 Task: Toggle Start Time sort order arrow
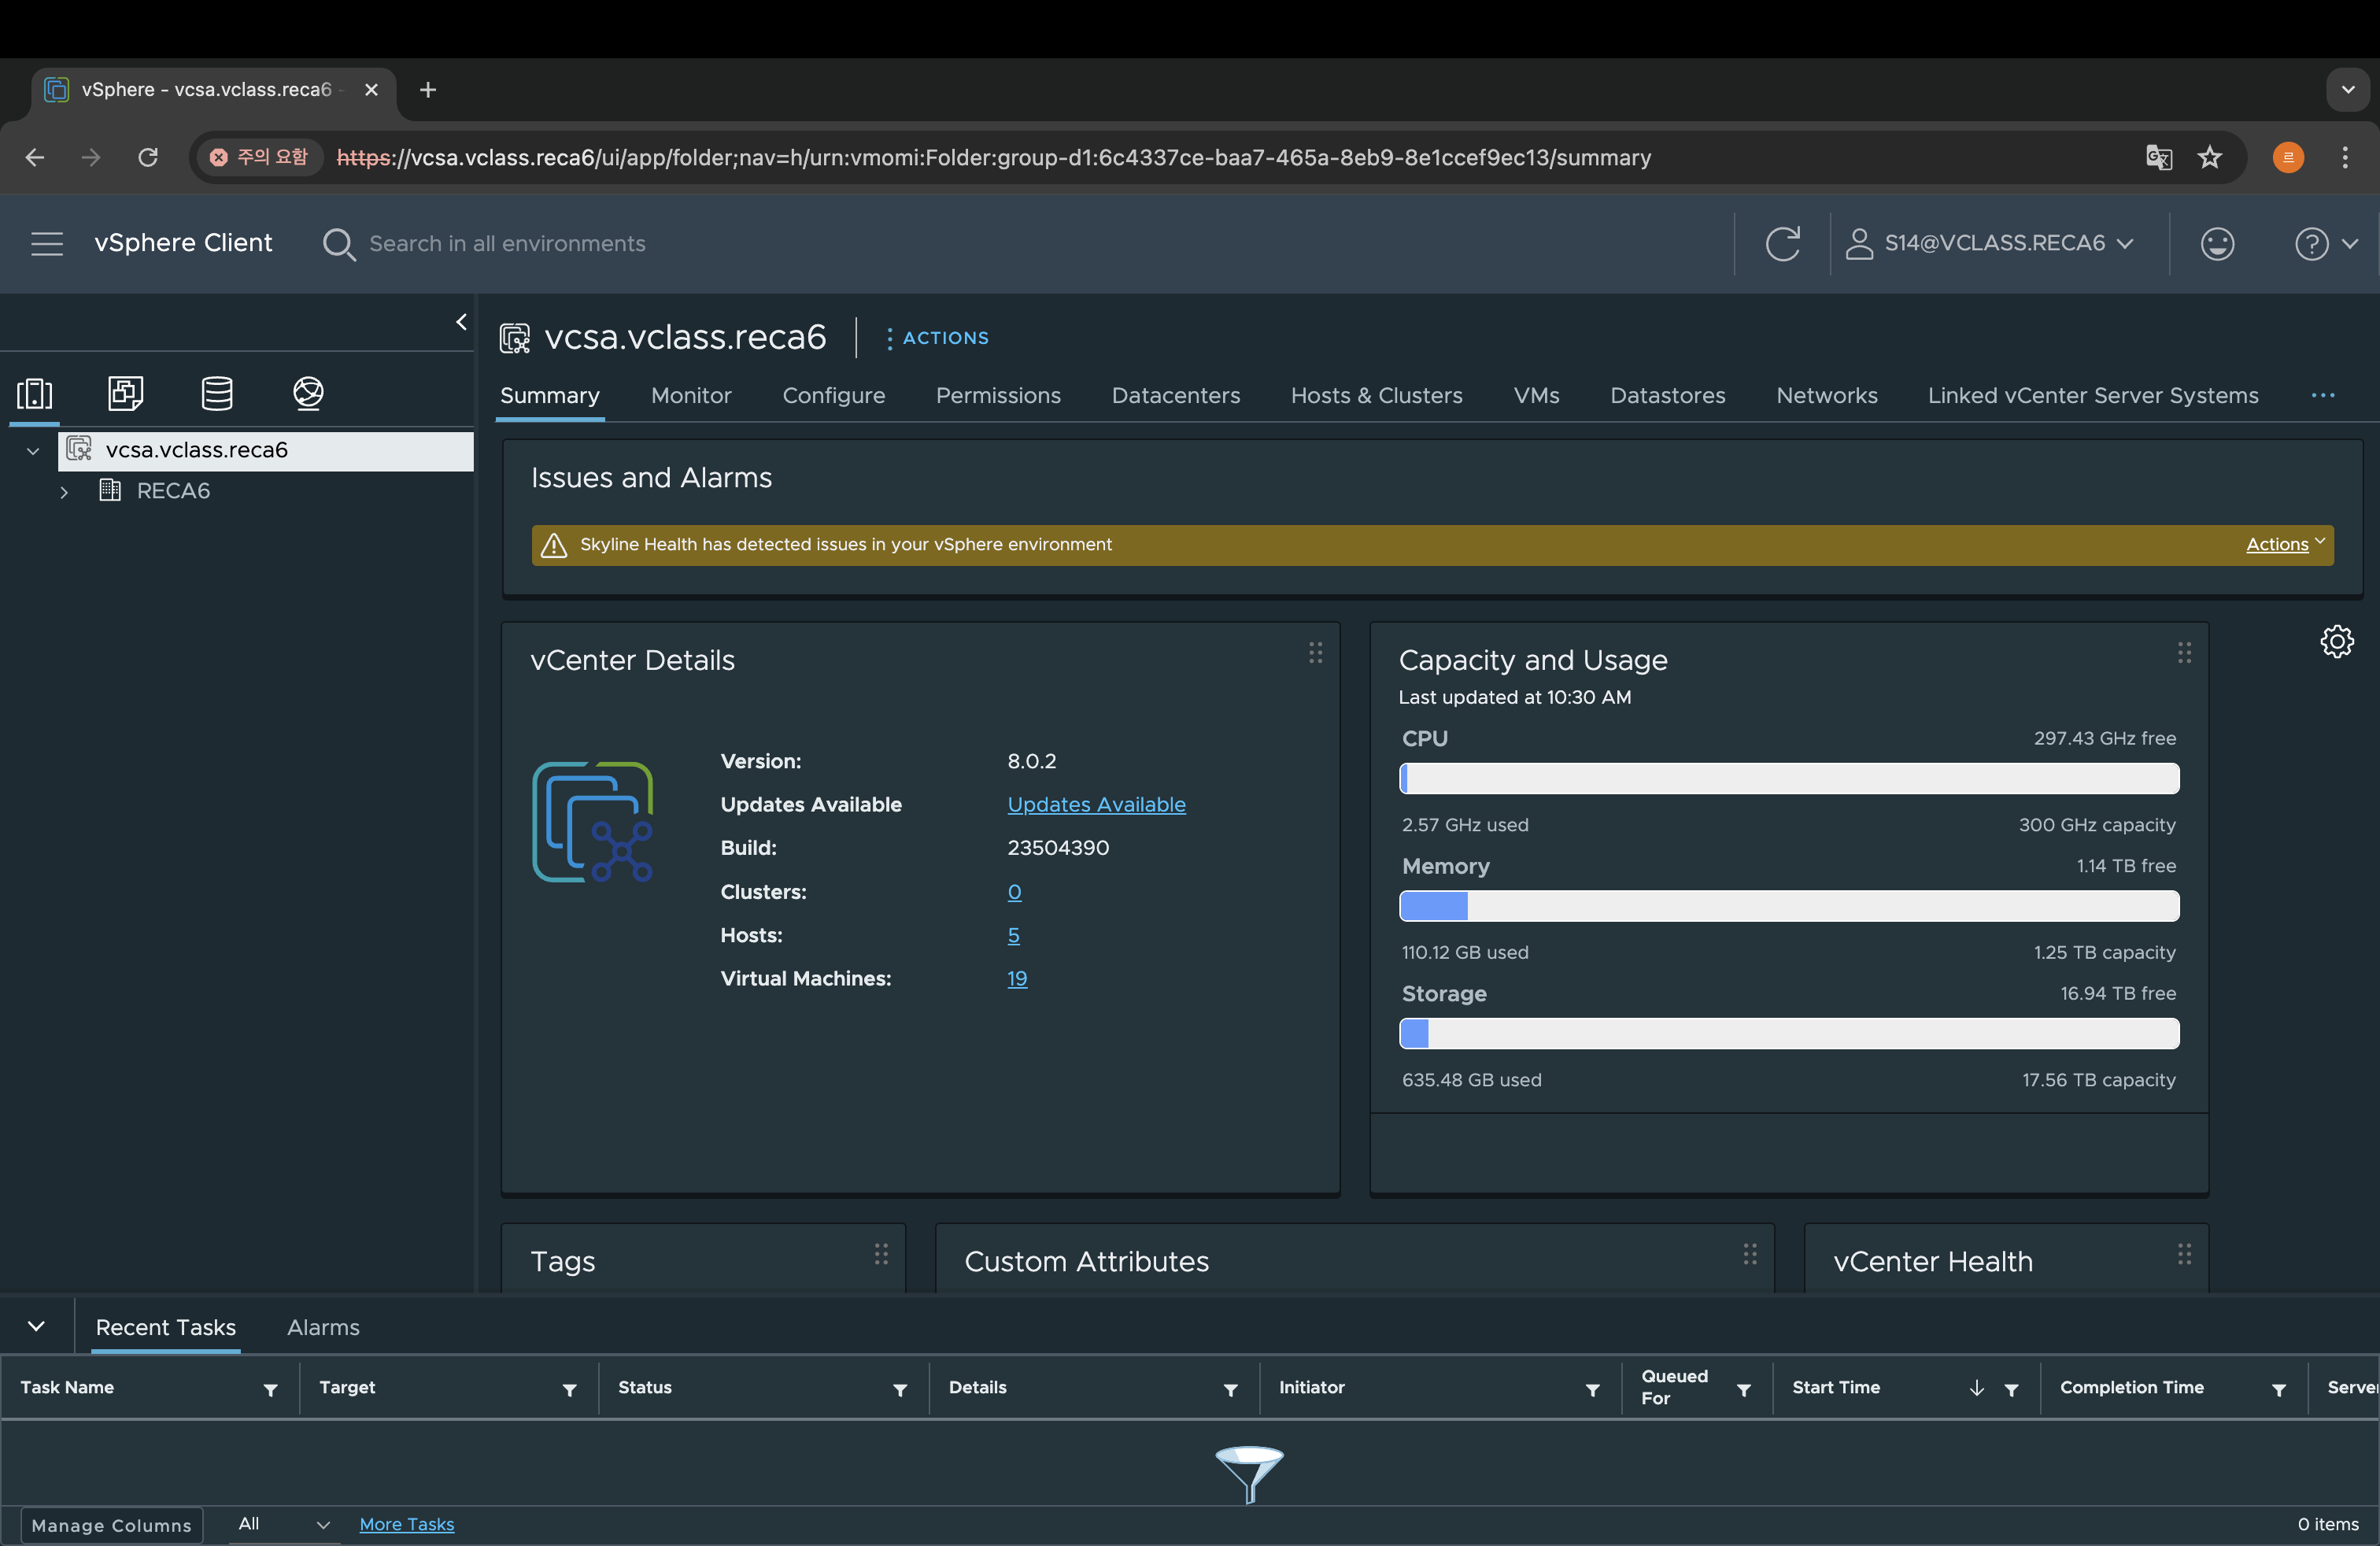[1976, 1388]
